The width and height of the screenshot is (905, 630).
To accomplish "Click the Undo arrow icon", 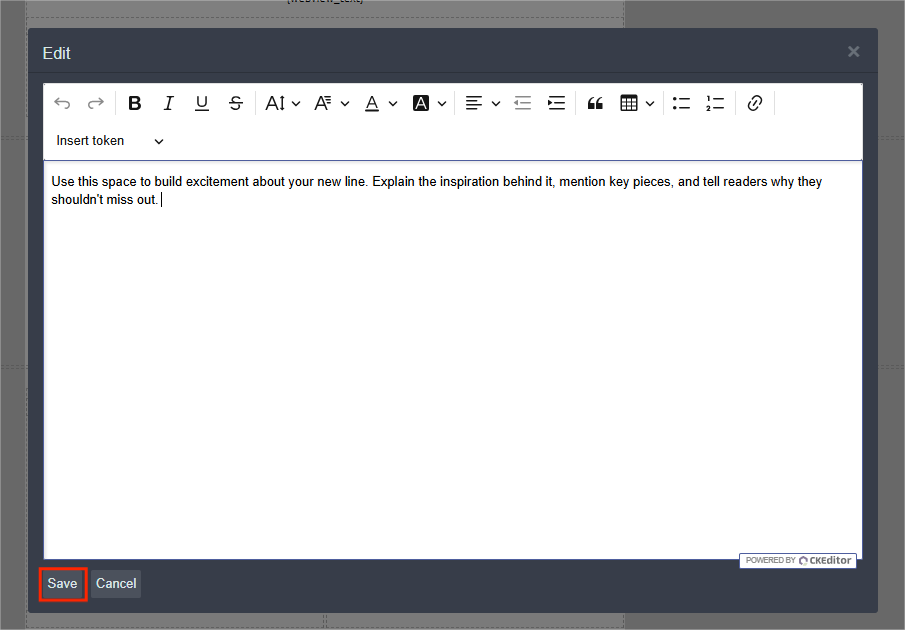I will pyautogui.click(x=62, y=103).
